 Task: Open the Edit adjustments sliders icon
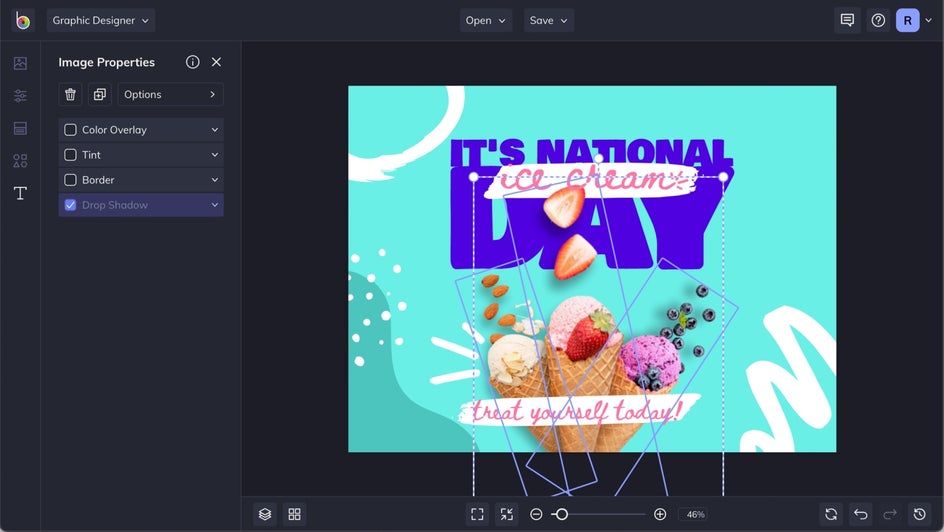[20, 96]
